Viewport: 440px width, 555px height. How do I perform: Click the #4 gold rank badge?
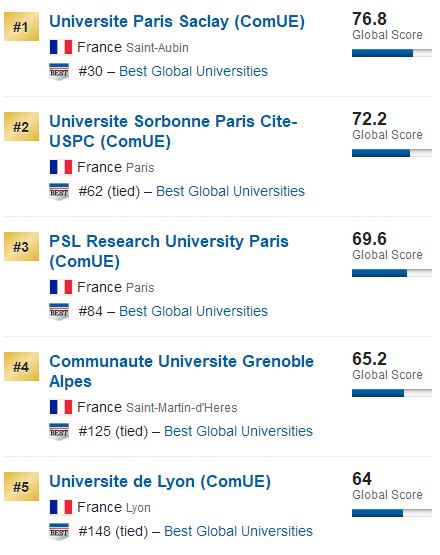[x=21, y=367]
